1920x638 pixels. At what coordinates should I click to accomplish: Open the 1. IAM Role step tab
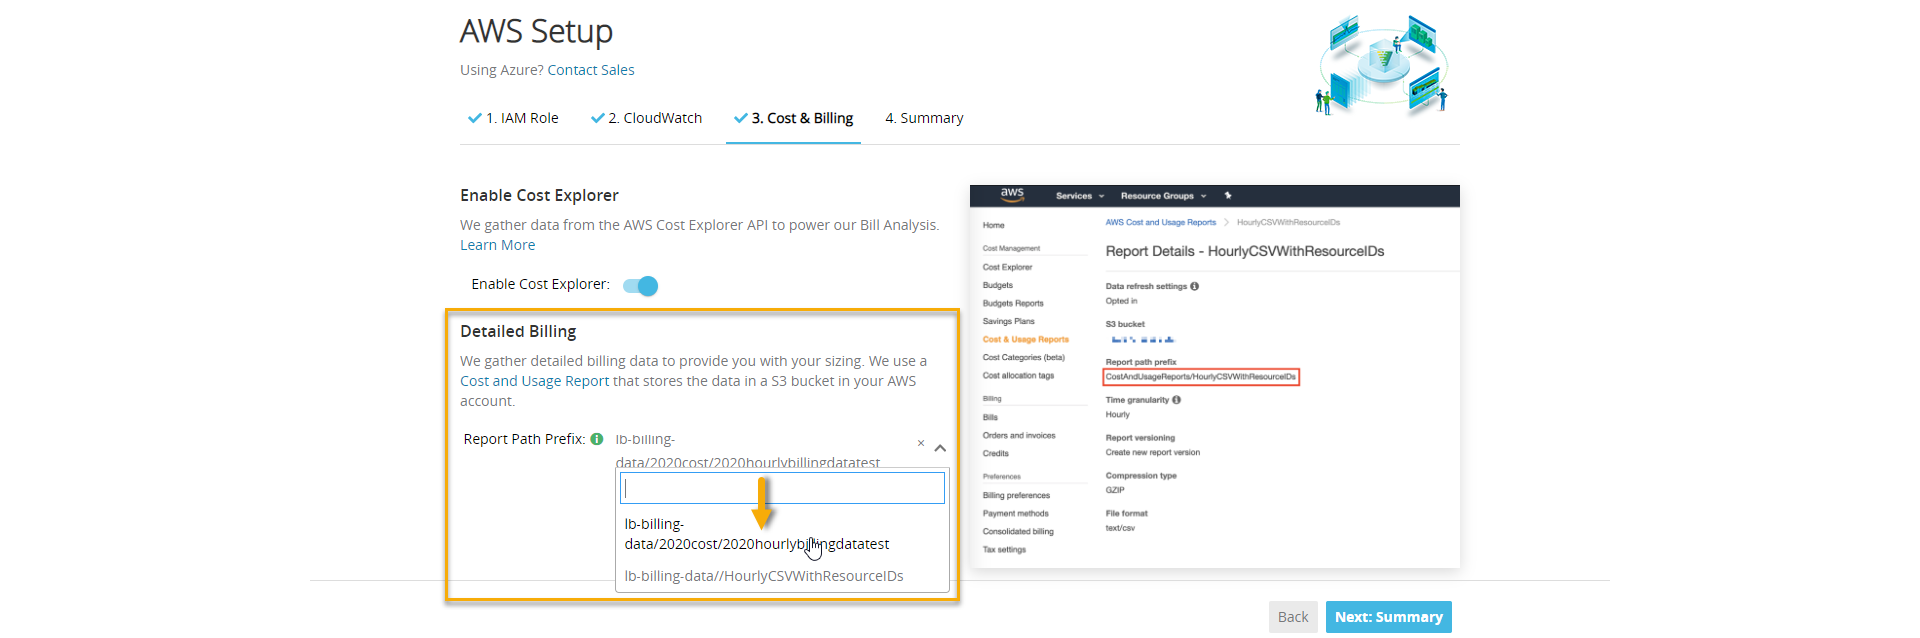(x=513, y=118)
